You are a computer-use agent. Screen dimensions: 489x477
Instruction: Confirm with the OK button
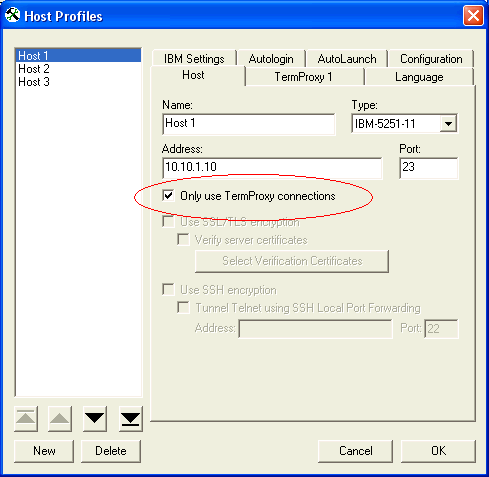[x=438, y=451]
